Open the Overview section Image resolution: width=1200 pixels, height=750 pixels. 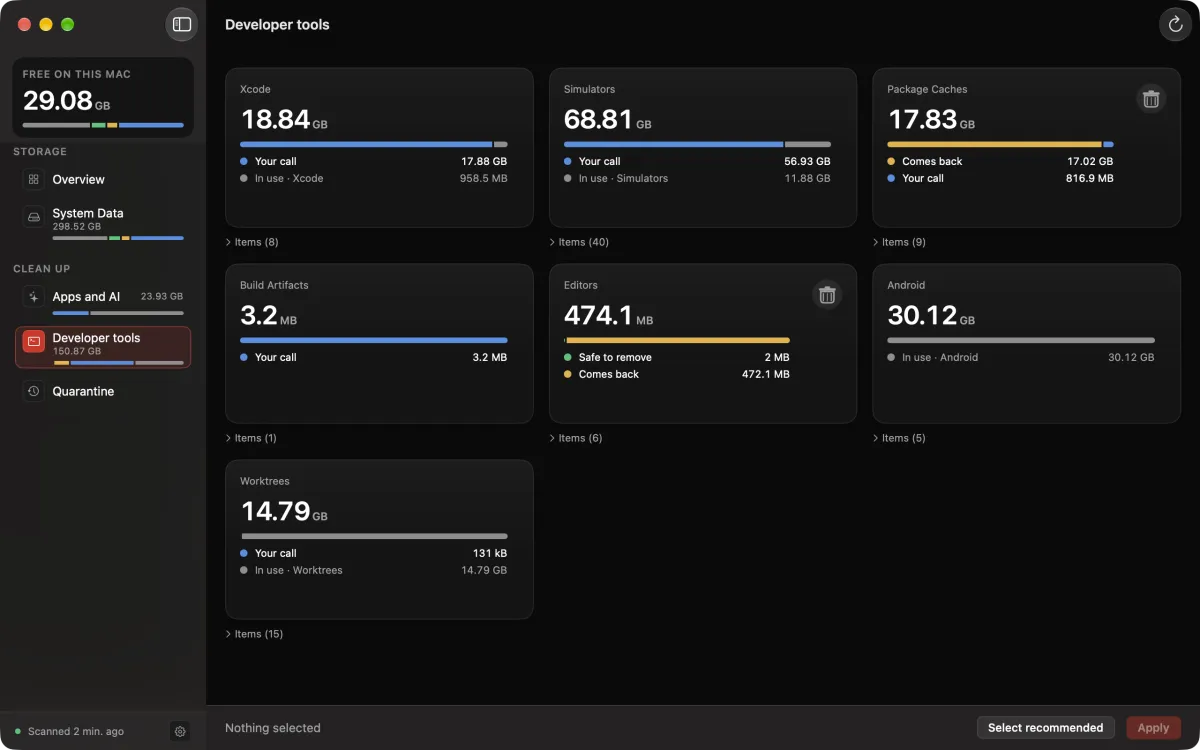click(x=103, y=179)
